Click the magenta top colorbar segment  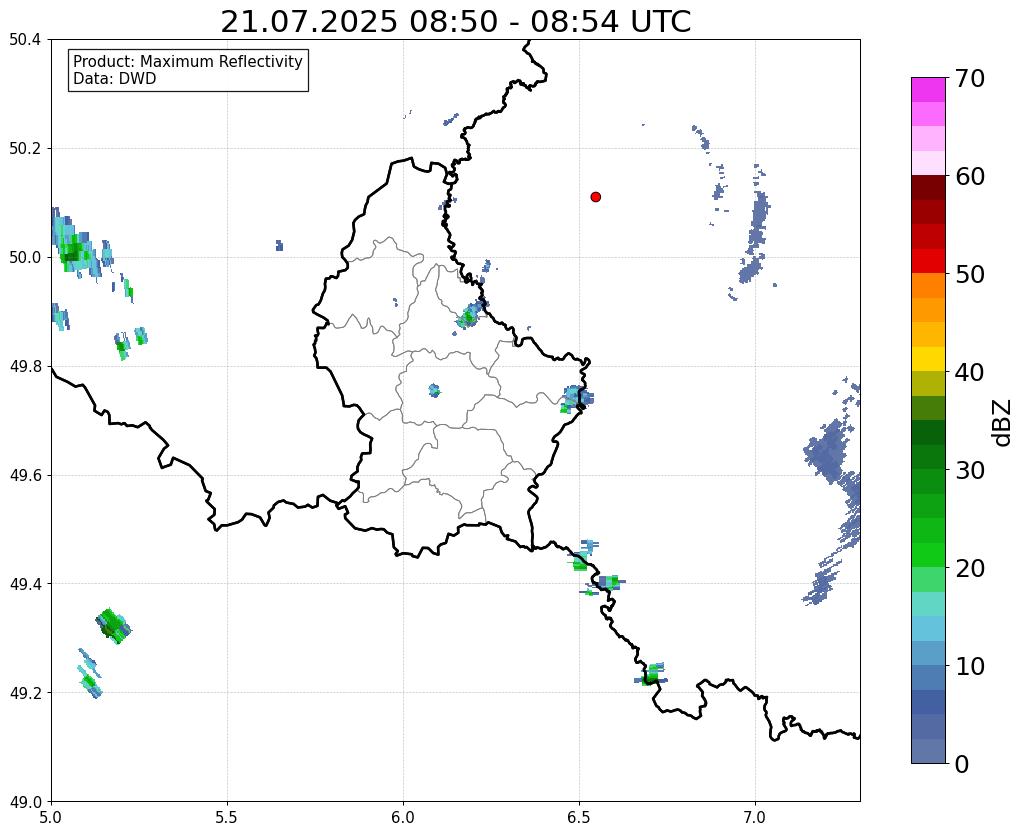tap(928, 90)
